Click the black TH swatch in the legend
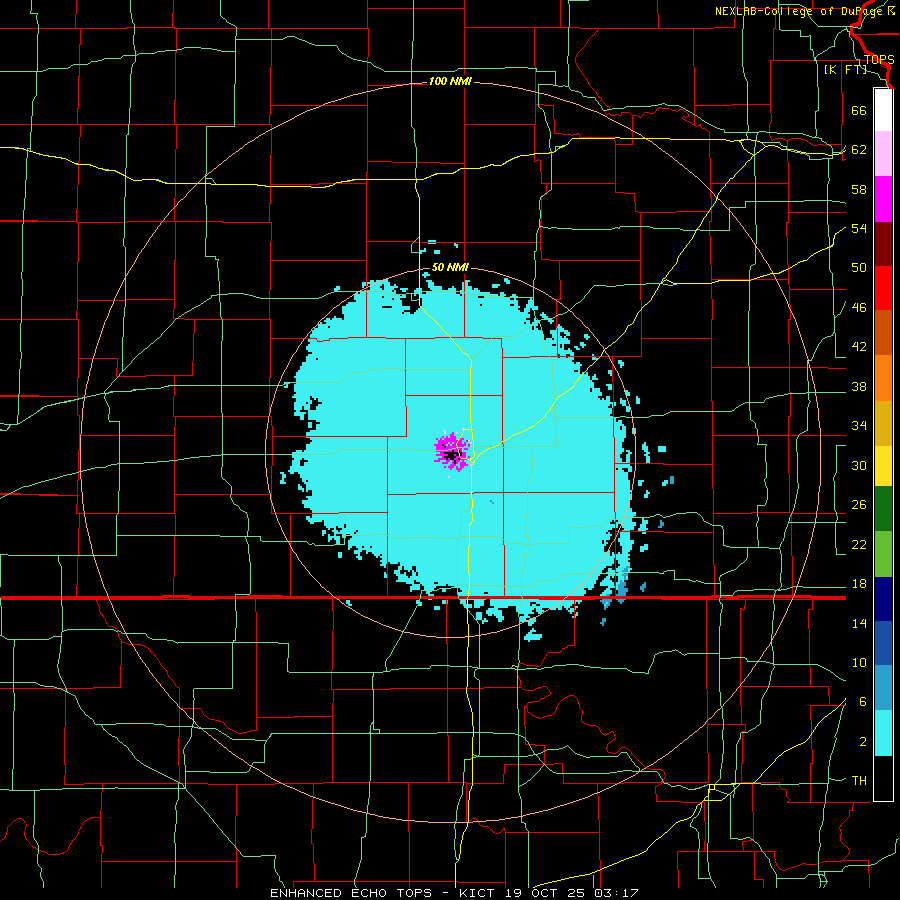900x900 pixels. pyautogui.click(x=883, y=778)
